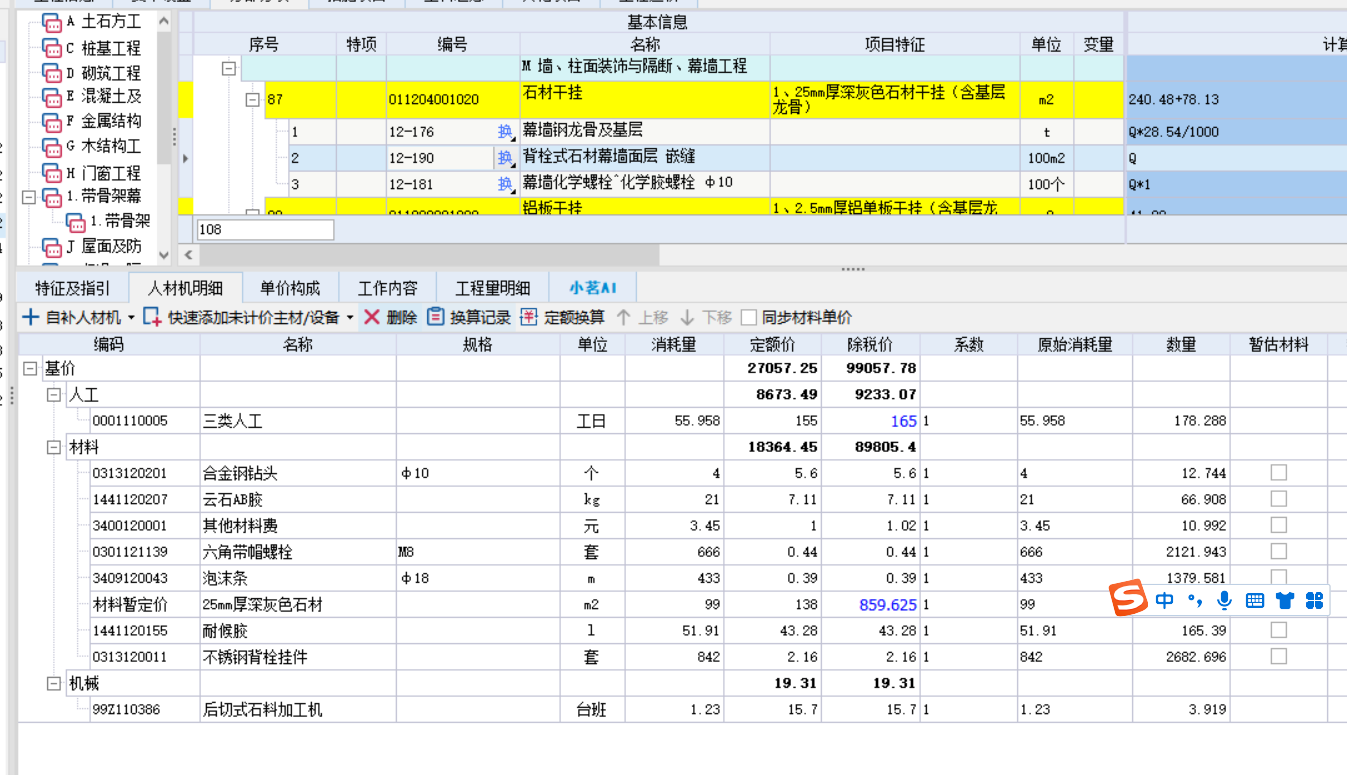Click the blue plus 自补人材机 icon
Screen dimensions: 1347x775
(x=31, y=317)
